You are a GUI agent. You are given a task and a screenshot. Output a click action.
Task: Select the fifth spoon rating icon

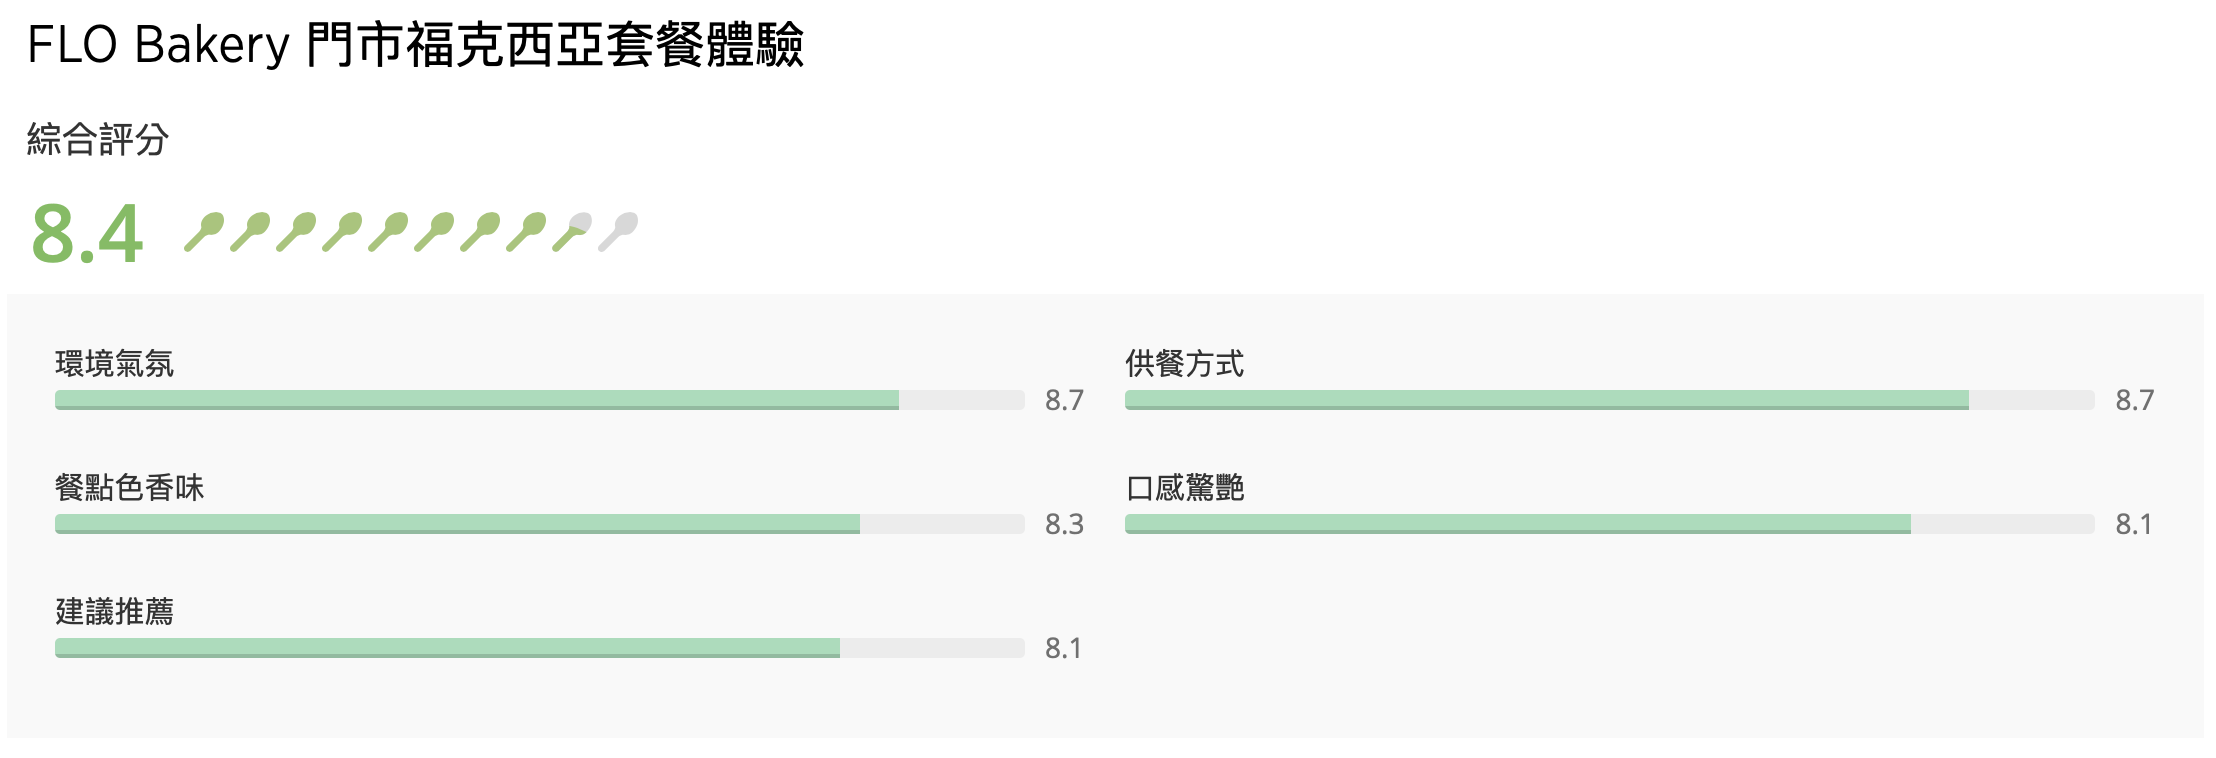tap(389, 232)
